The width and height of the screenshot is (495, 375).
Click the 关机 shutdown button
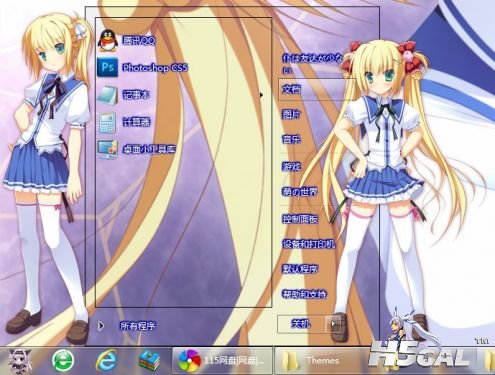coord(301,323)
